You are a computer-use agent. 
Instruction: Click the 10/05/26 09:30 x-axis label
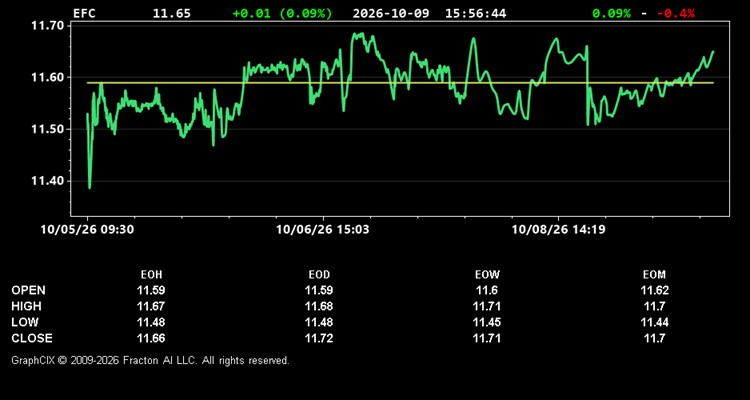87,230
